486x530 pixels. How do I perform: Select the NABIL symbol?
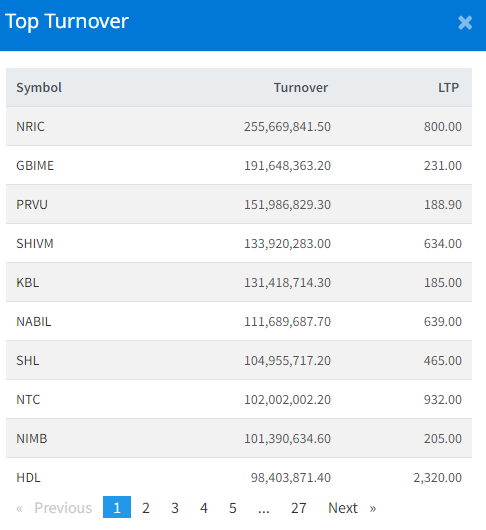point(34,321)
